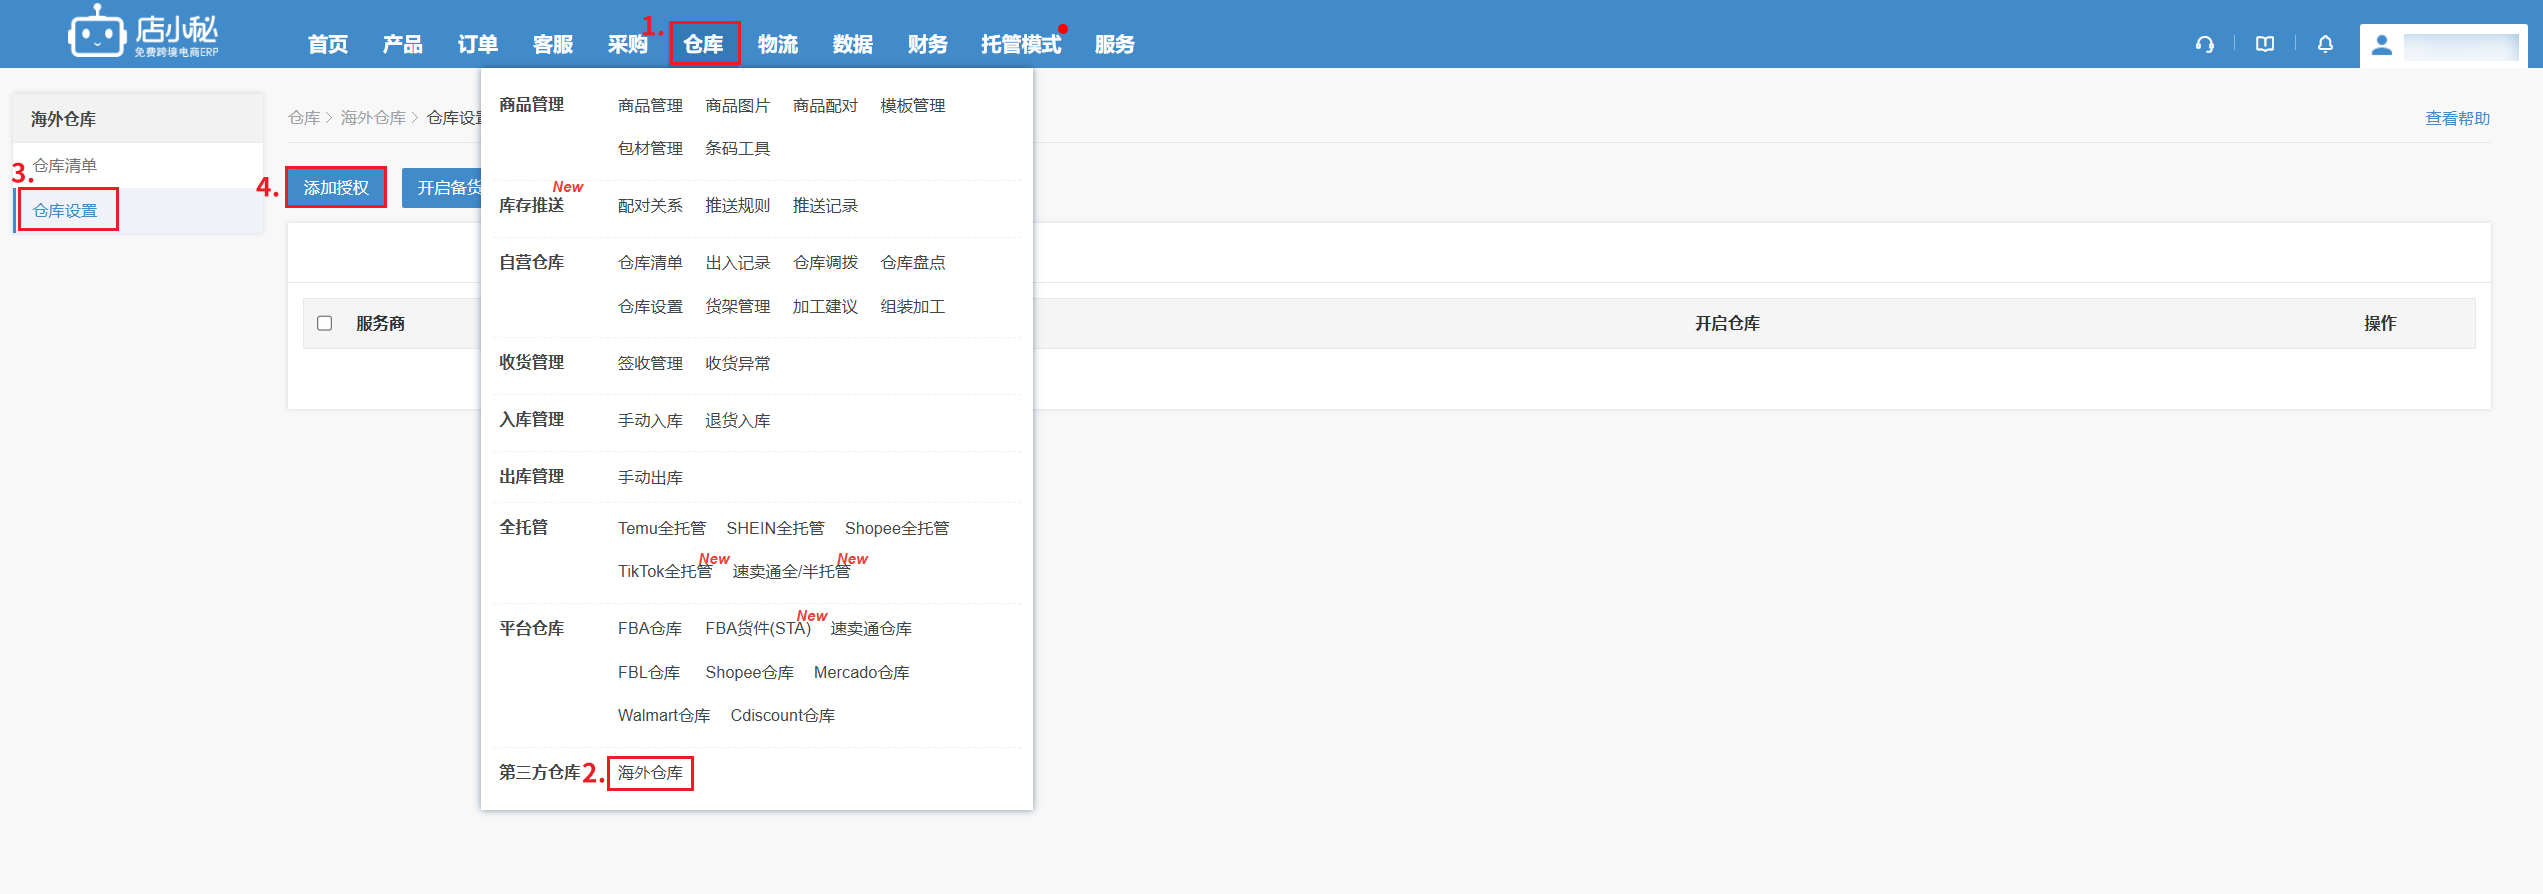The image size is (2543, 894).
Task: Click the 添加授权 button
Action: [x=336, y=188]
